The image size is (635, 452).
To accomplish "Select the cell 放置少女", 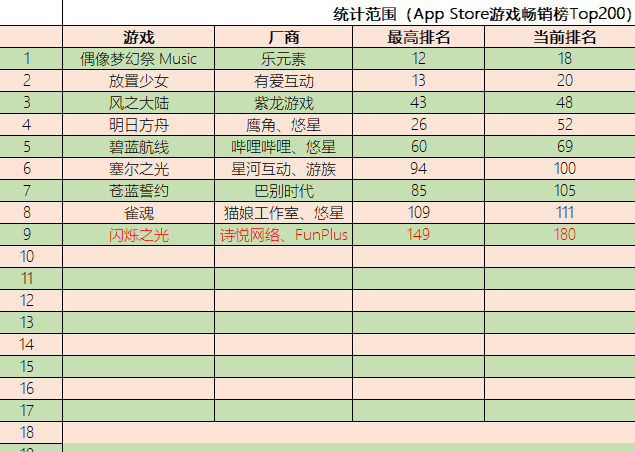I will pyautogui.click(x=139, y=81).
